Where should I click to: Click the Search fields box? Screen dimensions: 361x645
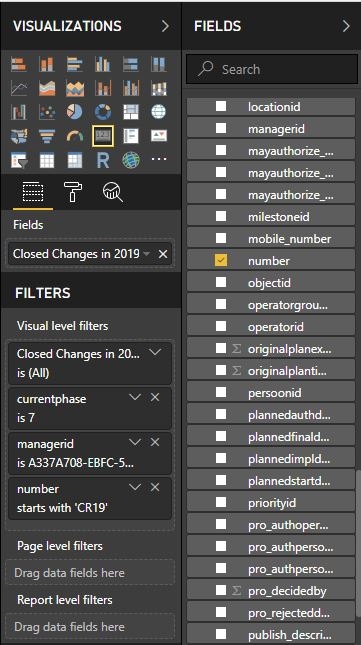click(272, 69)
